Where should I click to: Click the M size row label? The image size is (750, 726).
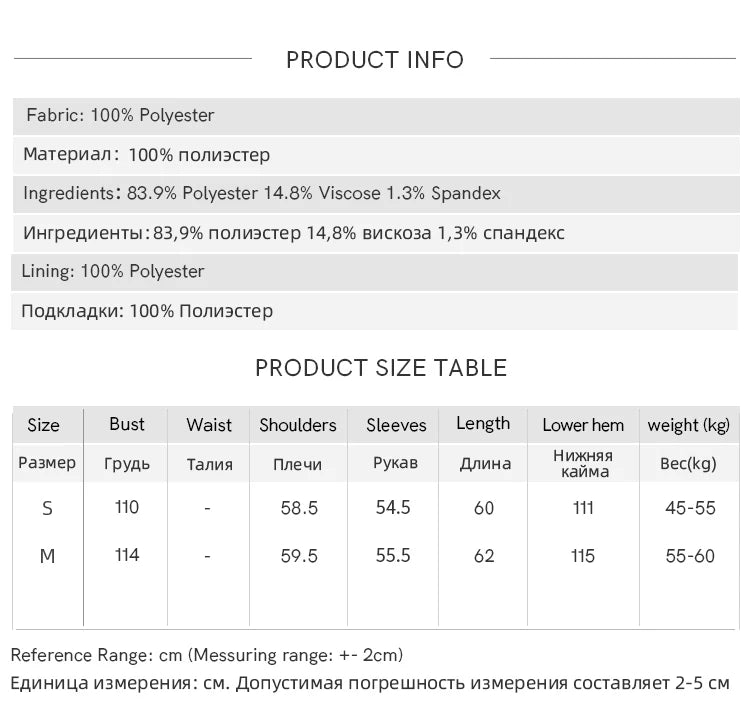pyautogui.click(x=47, y=556)
